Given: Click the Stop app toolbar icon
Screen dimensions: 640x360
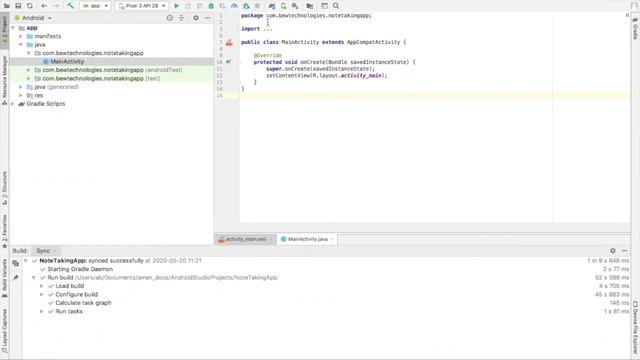Looking at the screenshot, I should click(257, 6).
